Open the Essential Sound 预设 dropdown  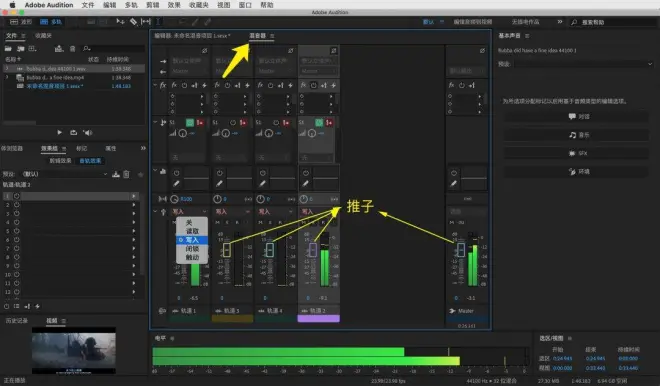click(x=583, y=64)
